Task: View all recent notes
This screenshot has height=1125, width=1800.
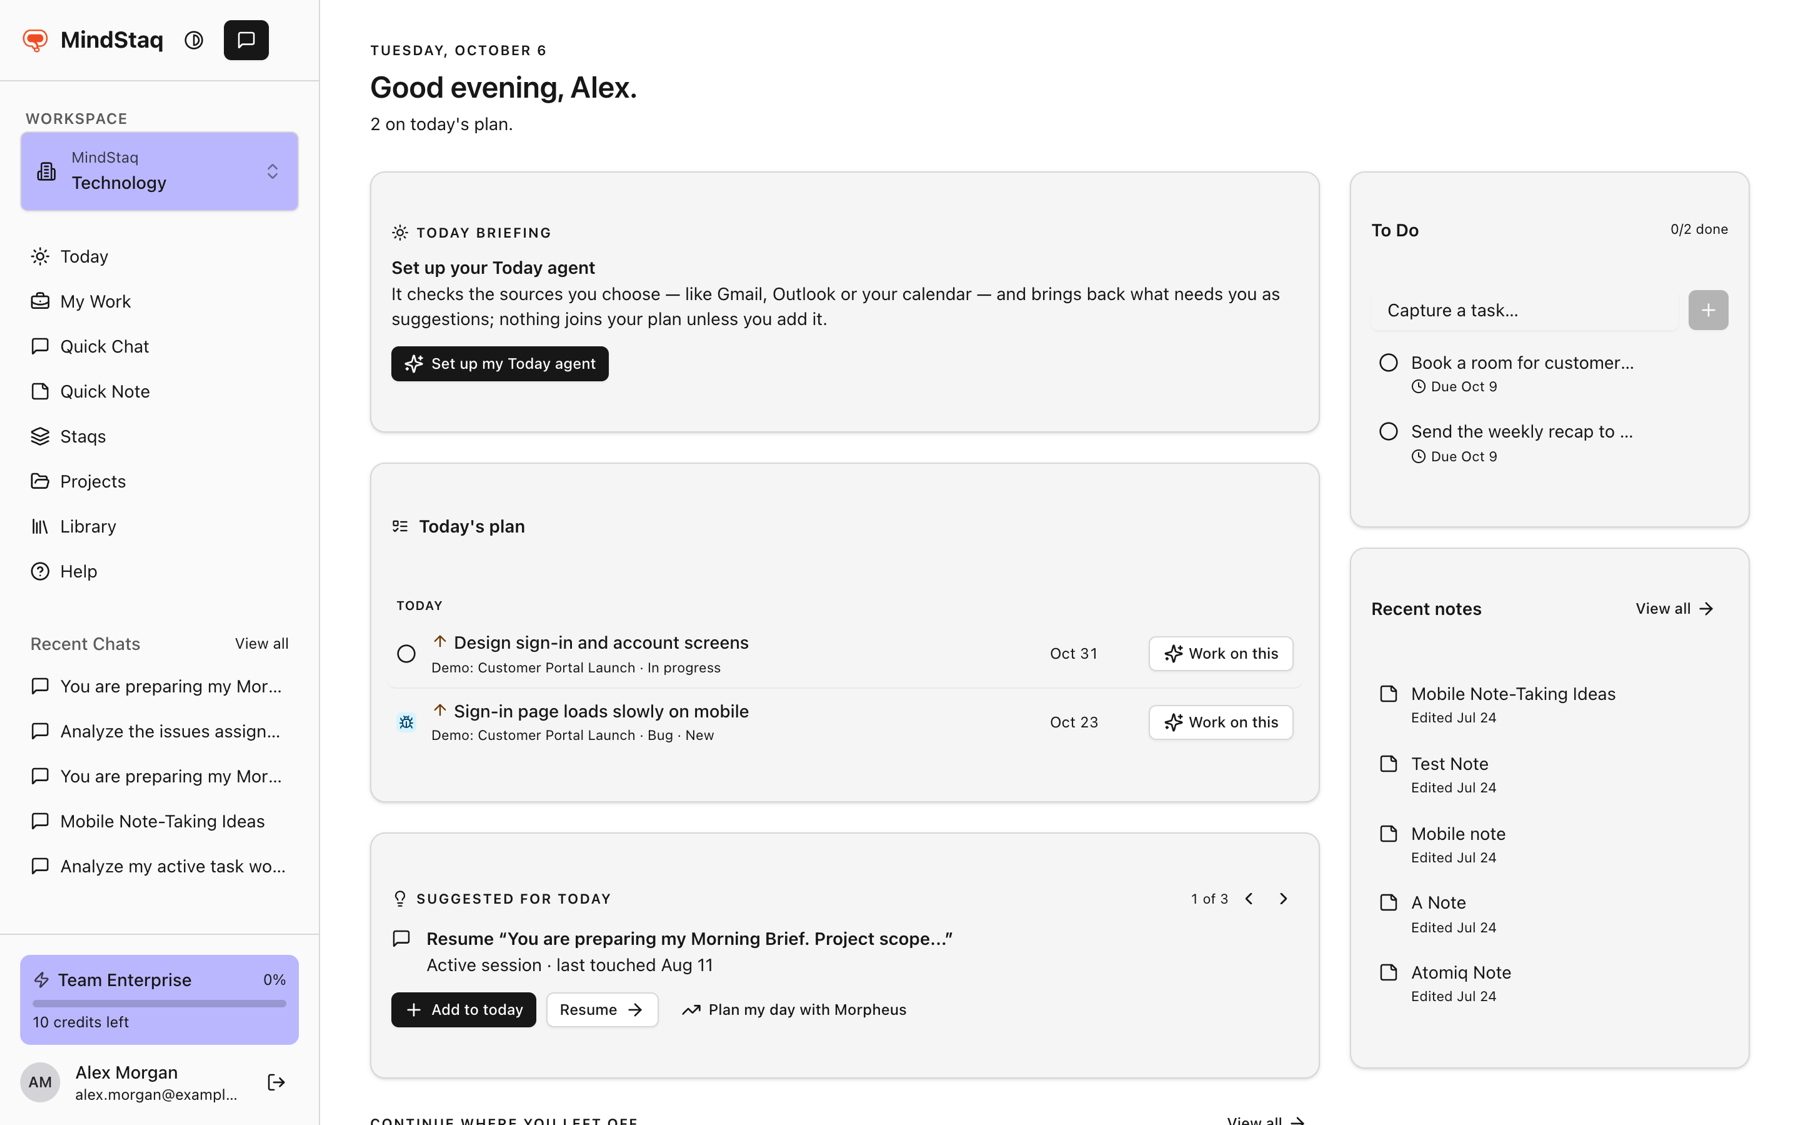Action: 1675,609
